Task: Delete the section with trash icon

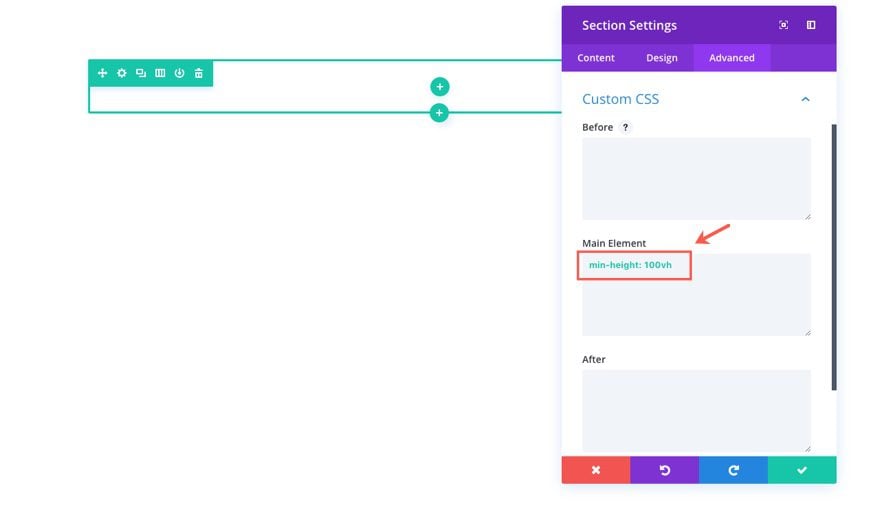Action: coord(199,73)
